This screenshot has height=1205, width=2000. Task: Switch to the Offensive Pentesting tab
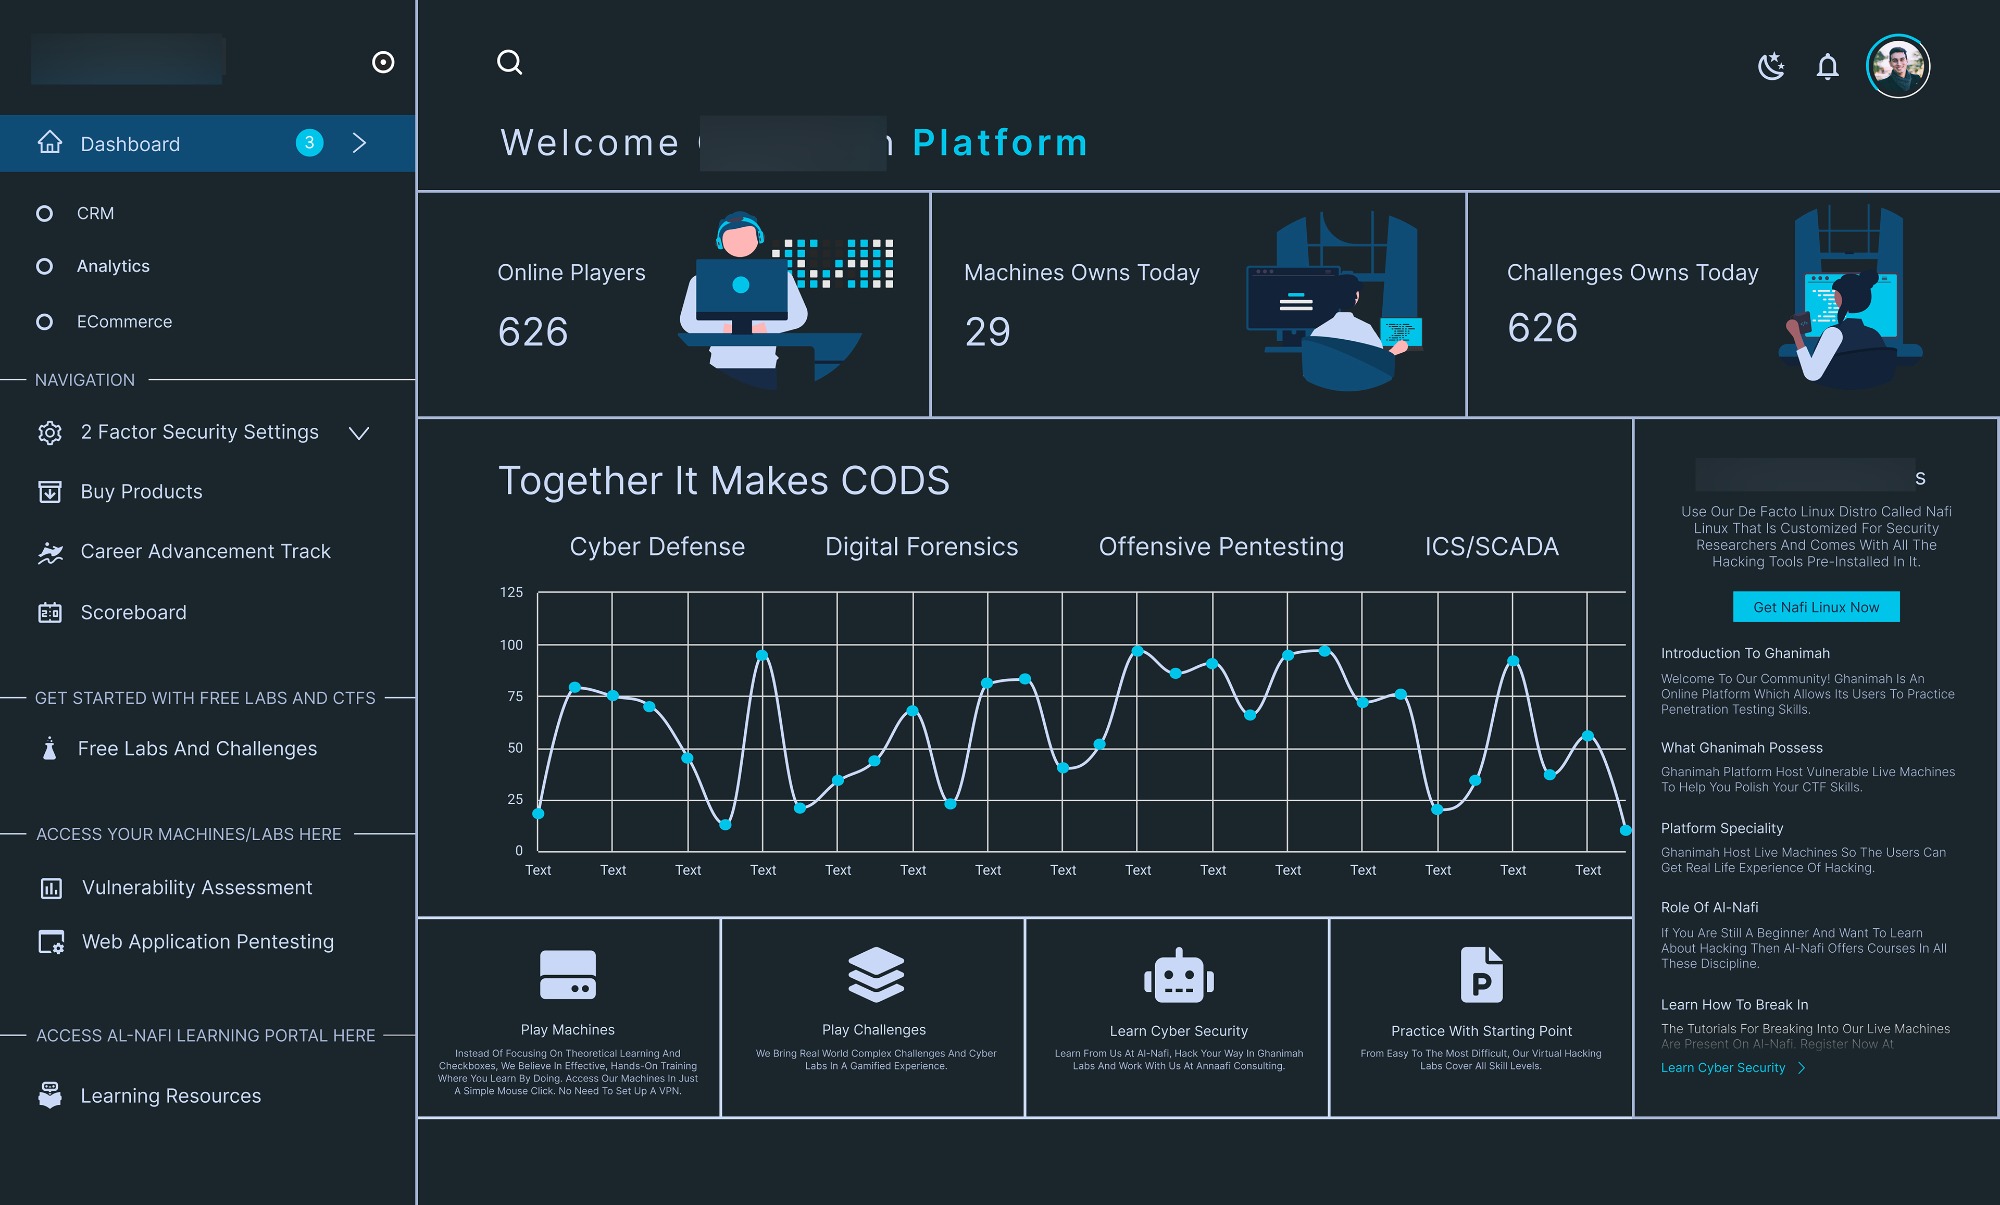(1221, 547)
